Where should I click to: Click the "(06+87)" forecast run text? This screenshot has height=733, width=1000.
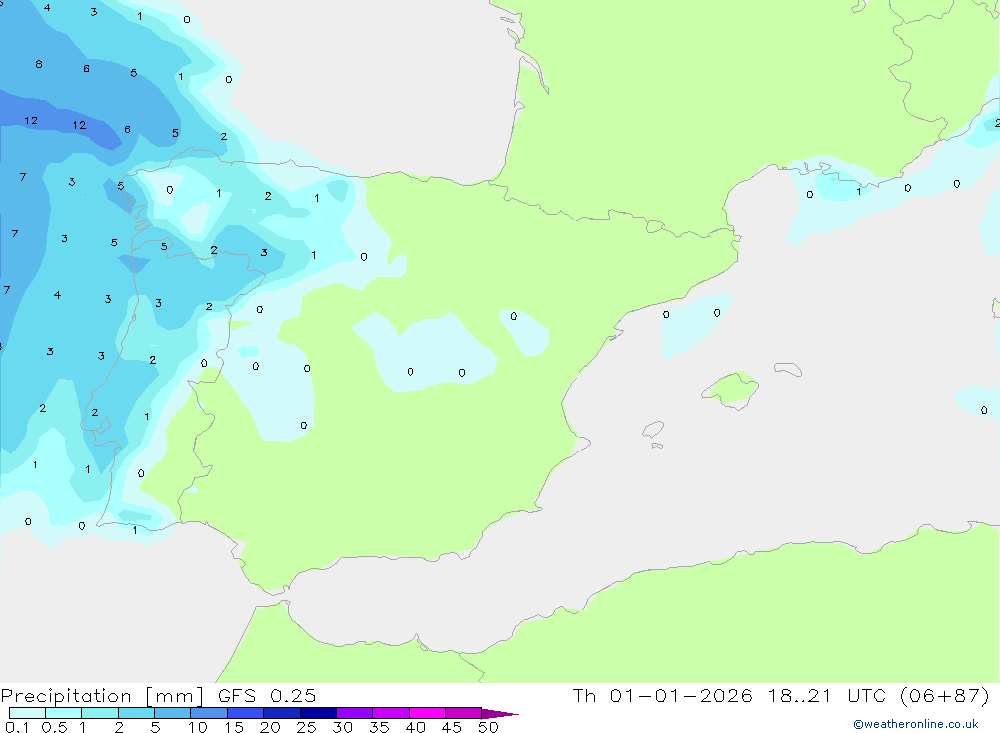[x=945, y=695]
